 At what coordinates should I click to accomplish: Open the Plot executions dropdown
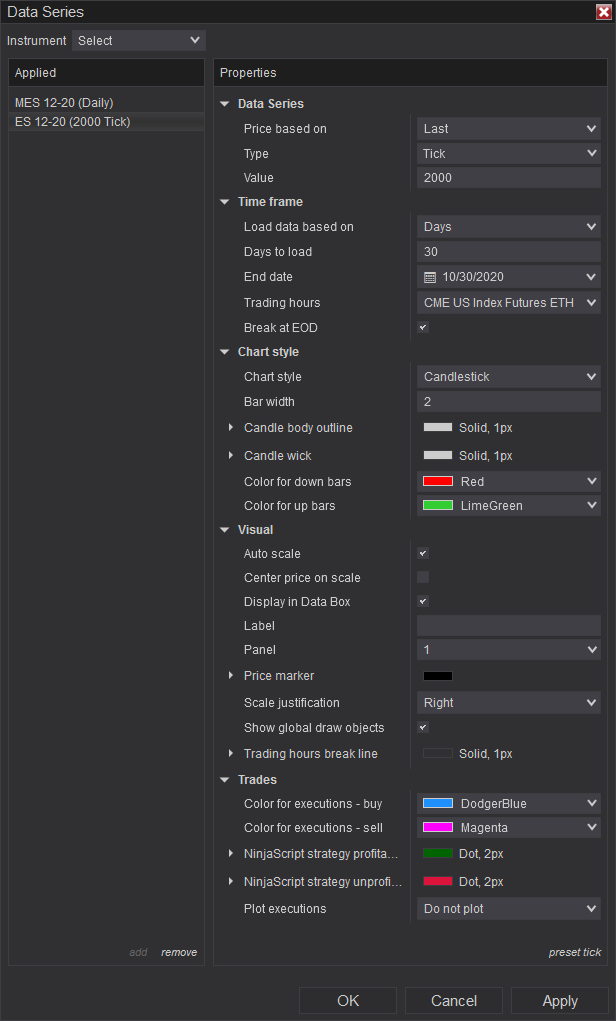pos(508,909)
